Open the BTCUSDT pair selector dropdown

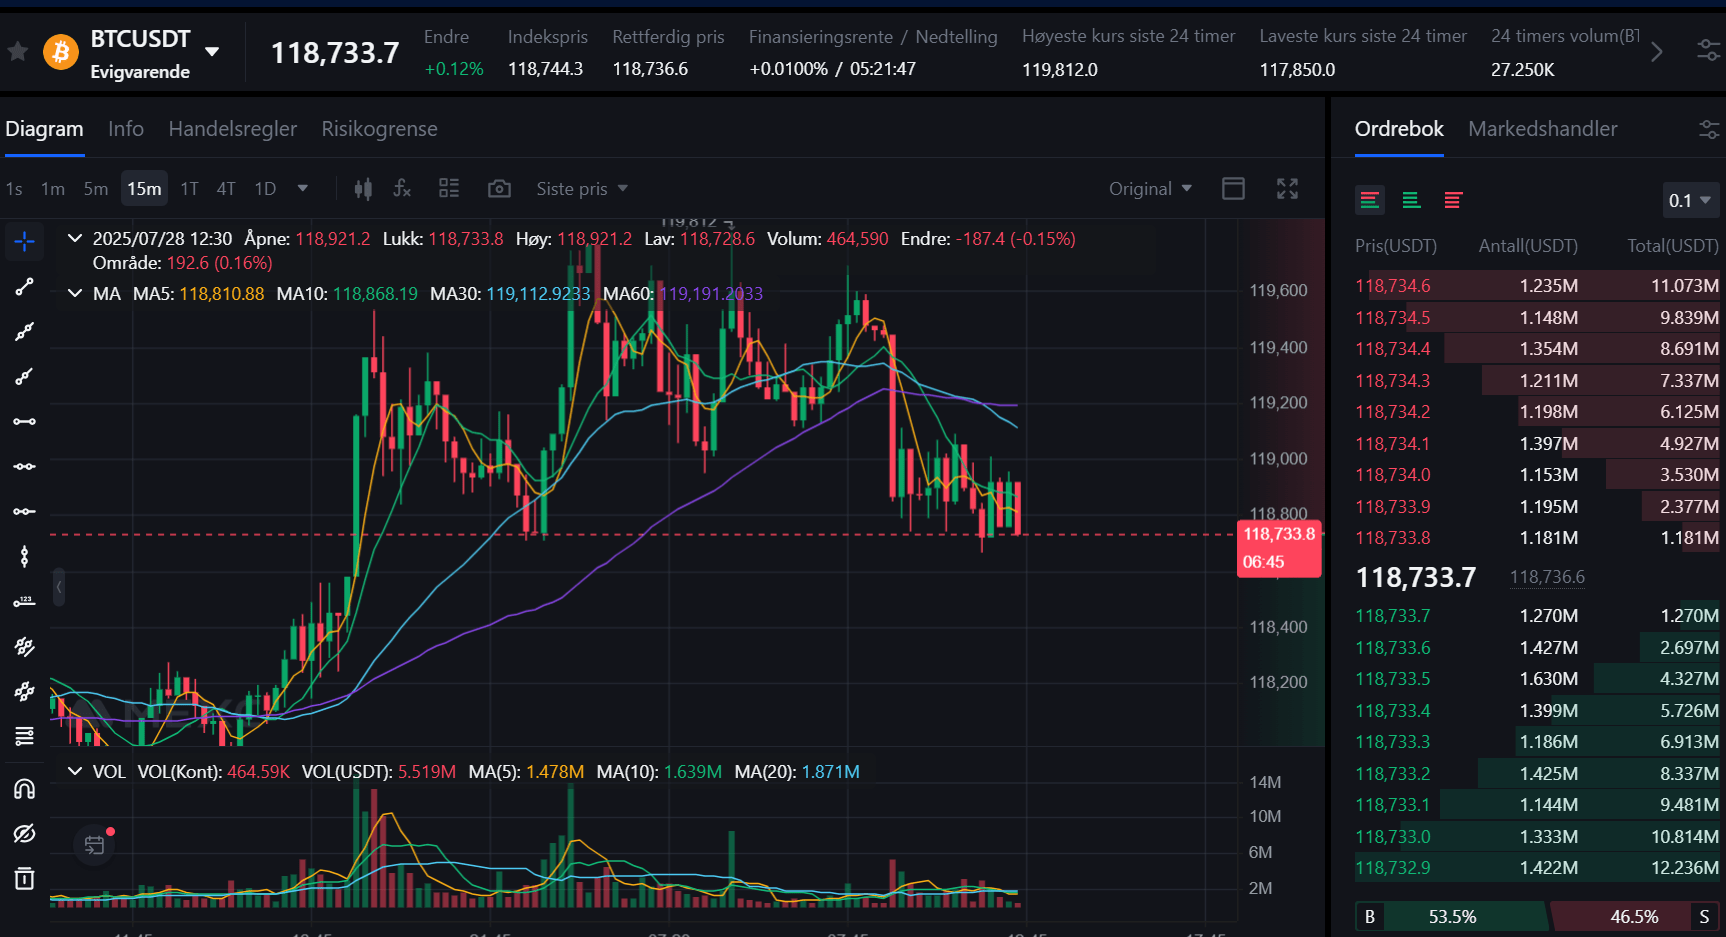pos(212,51)
